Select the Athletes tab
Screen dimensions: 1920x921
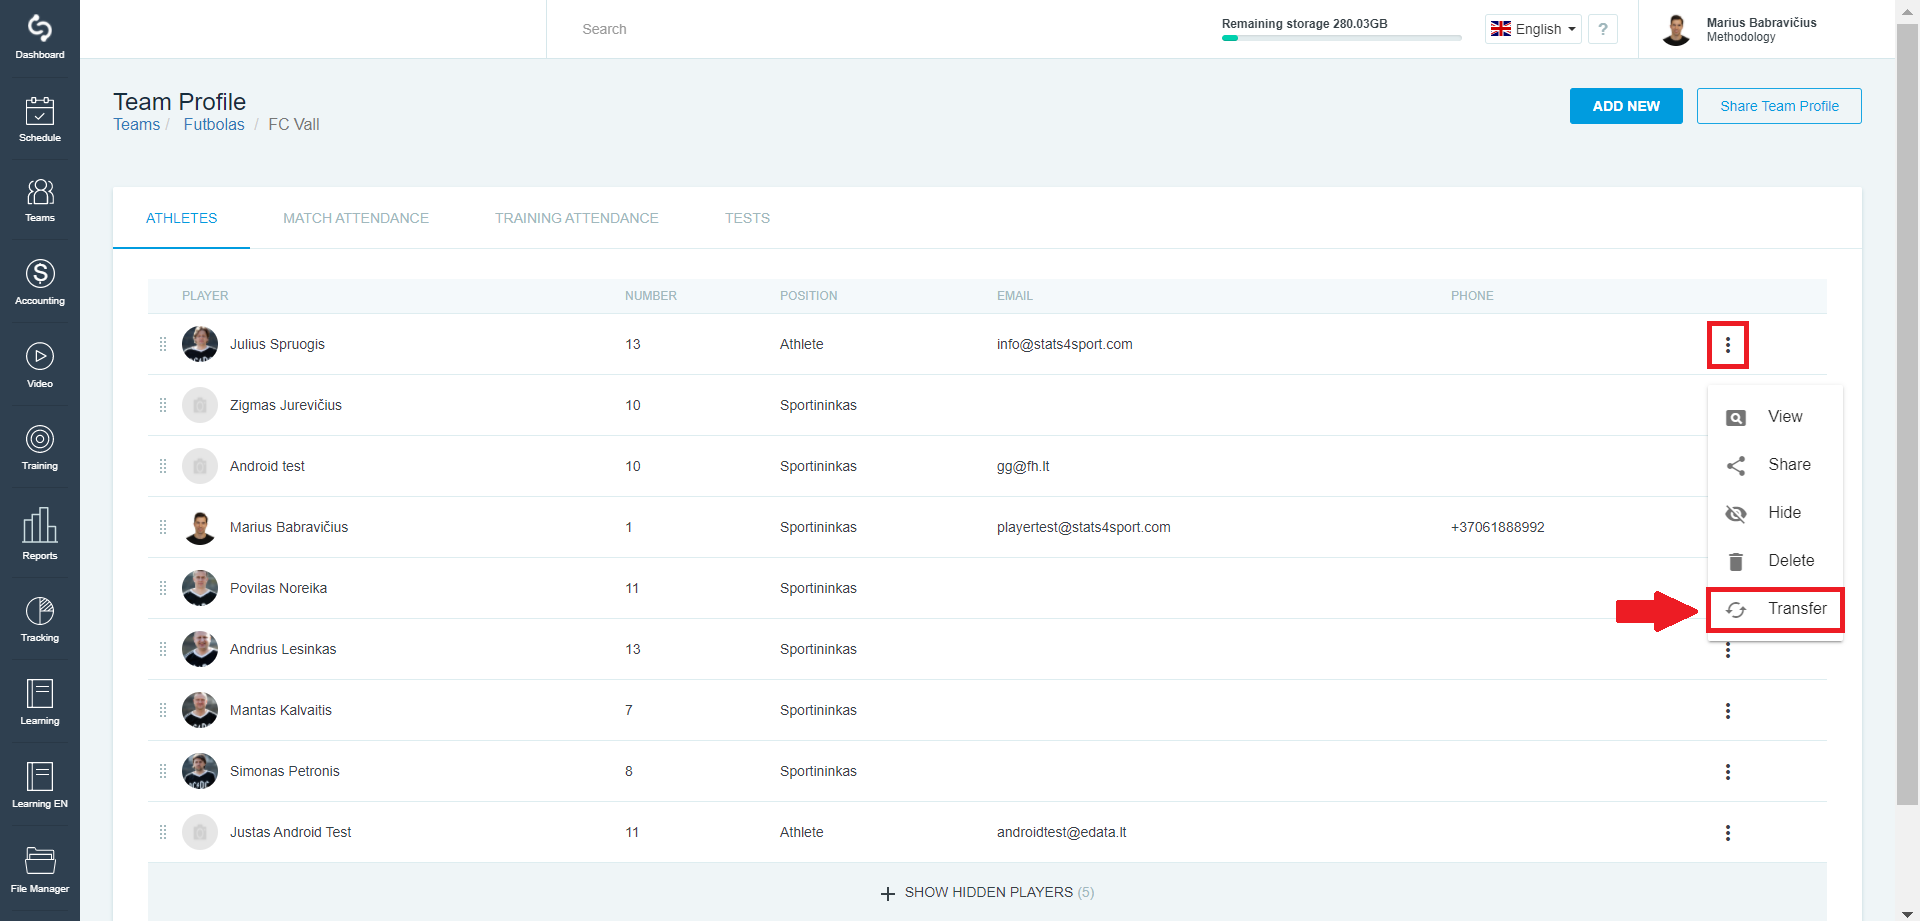pyautogui.click(x=181, y=218)
